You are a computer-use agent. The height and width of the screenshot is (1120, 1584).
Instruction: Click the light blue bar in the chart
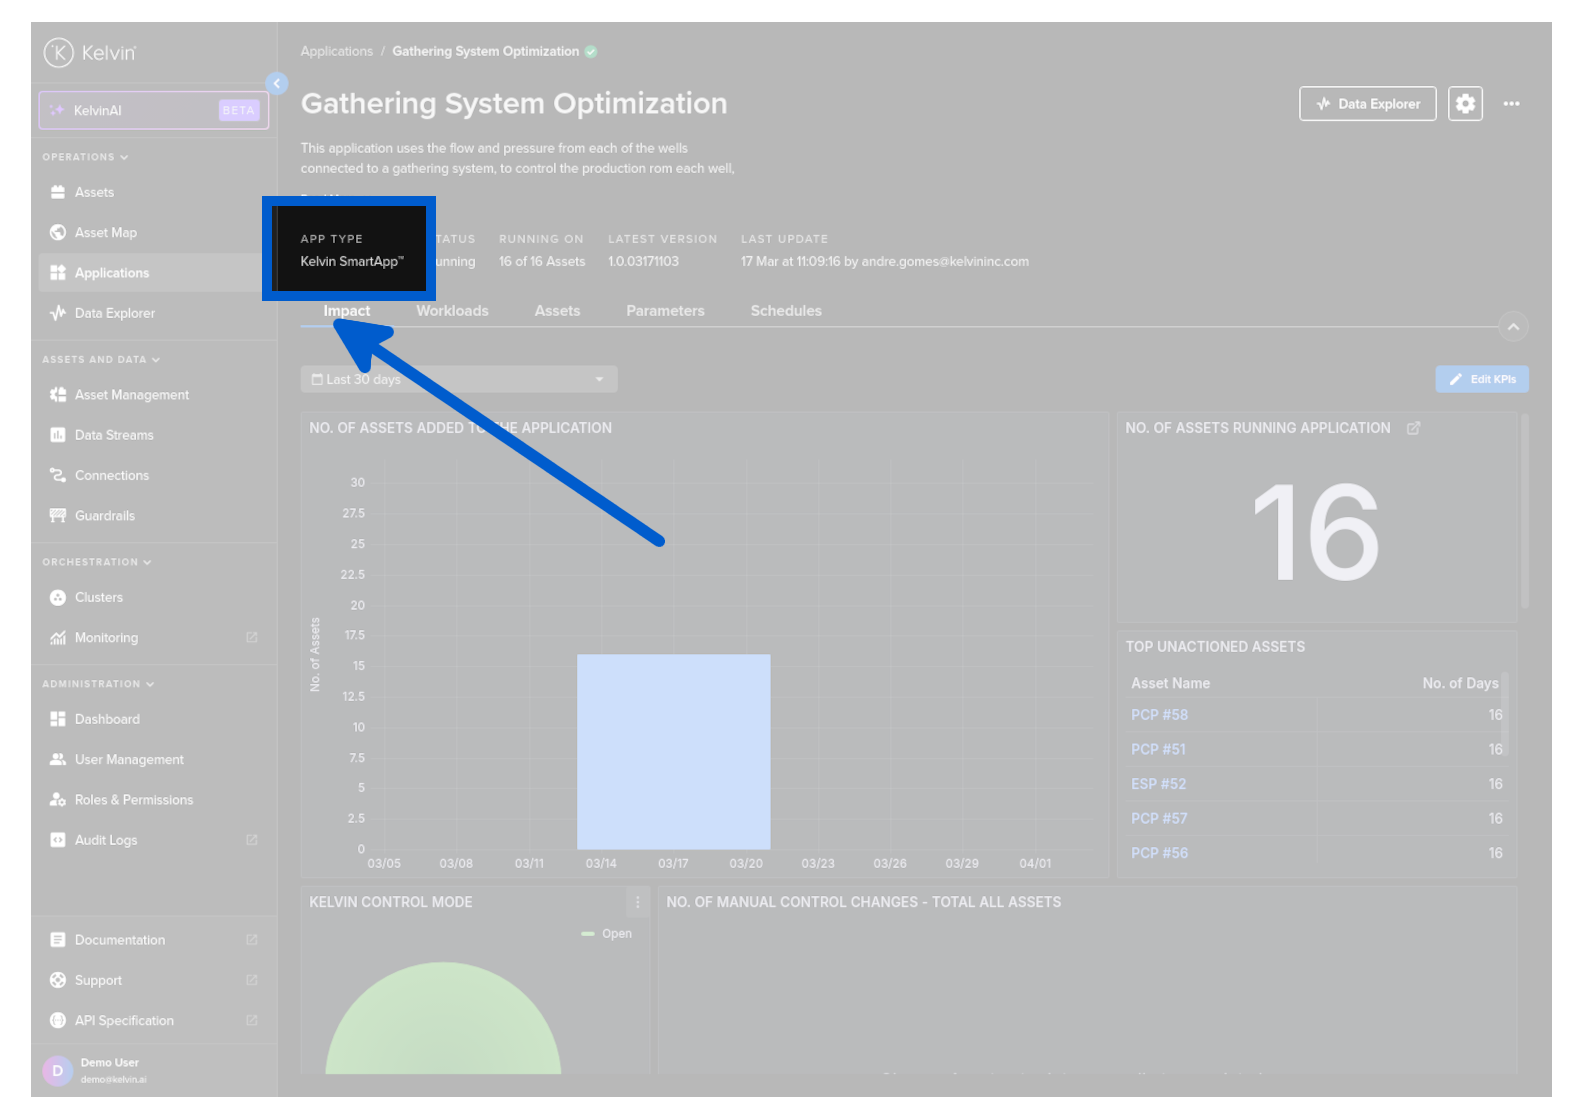pos(673,751)
